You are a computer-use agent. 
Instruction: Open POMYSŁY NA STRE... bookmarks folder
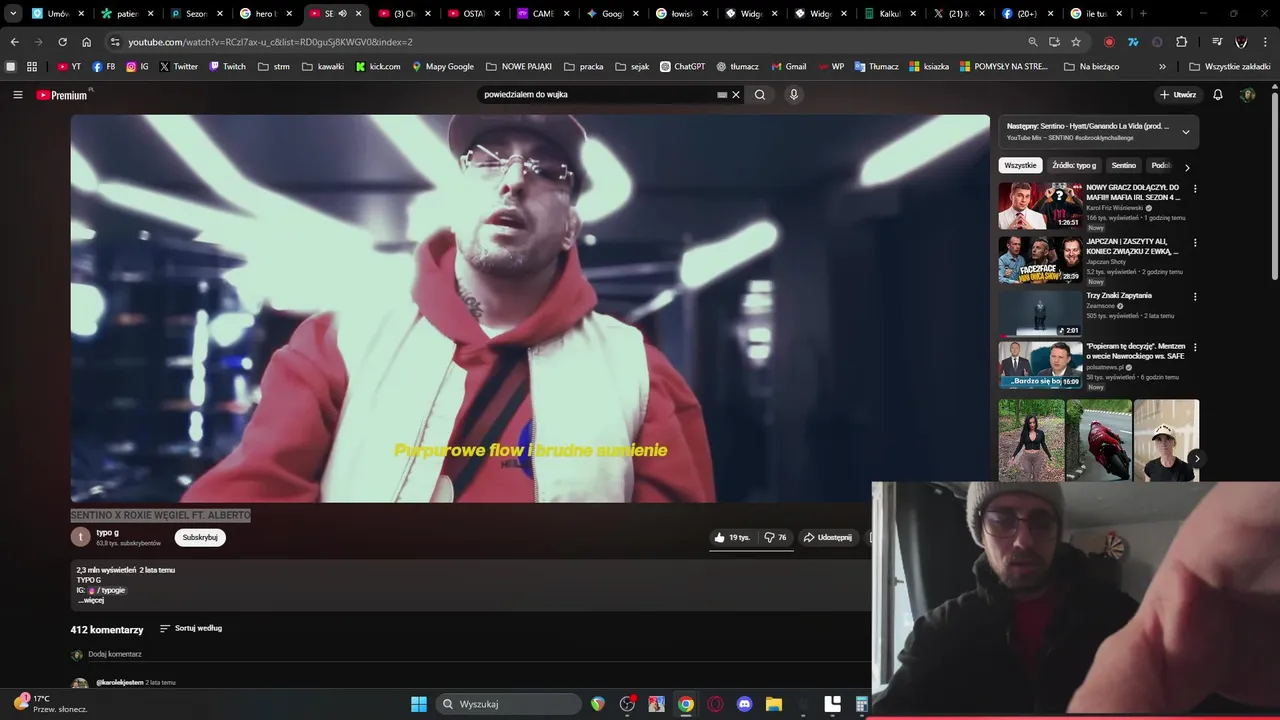tap(1003, 67)
